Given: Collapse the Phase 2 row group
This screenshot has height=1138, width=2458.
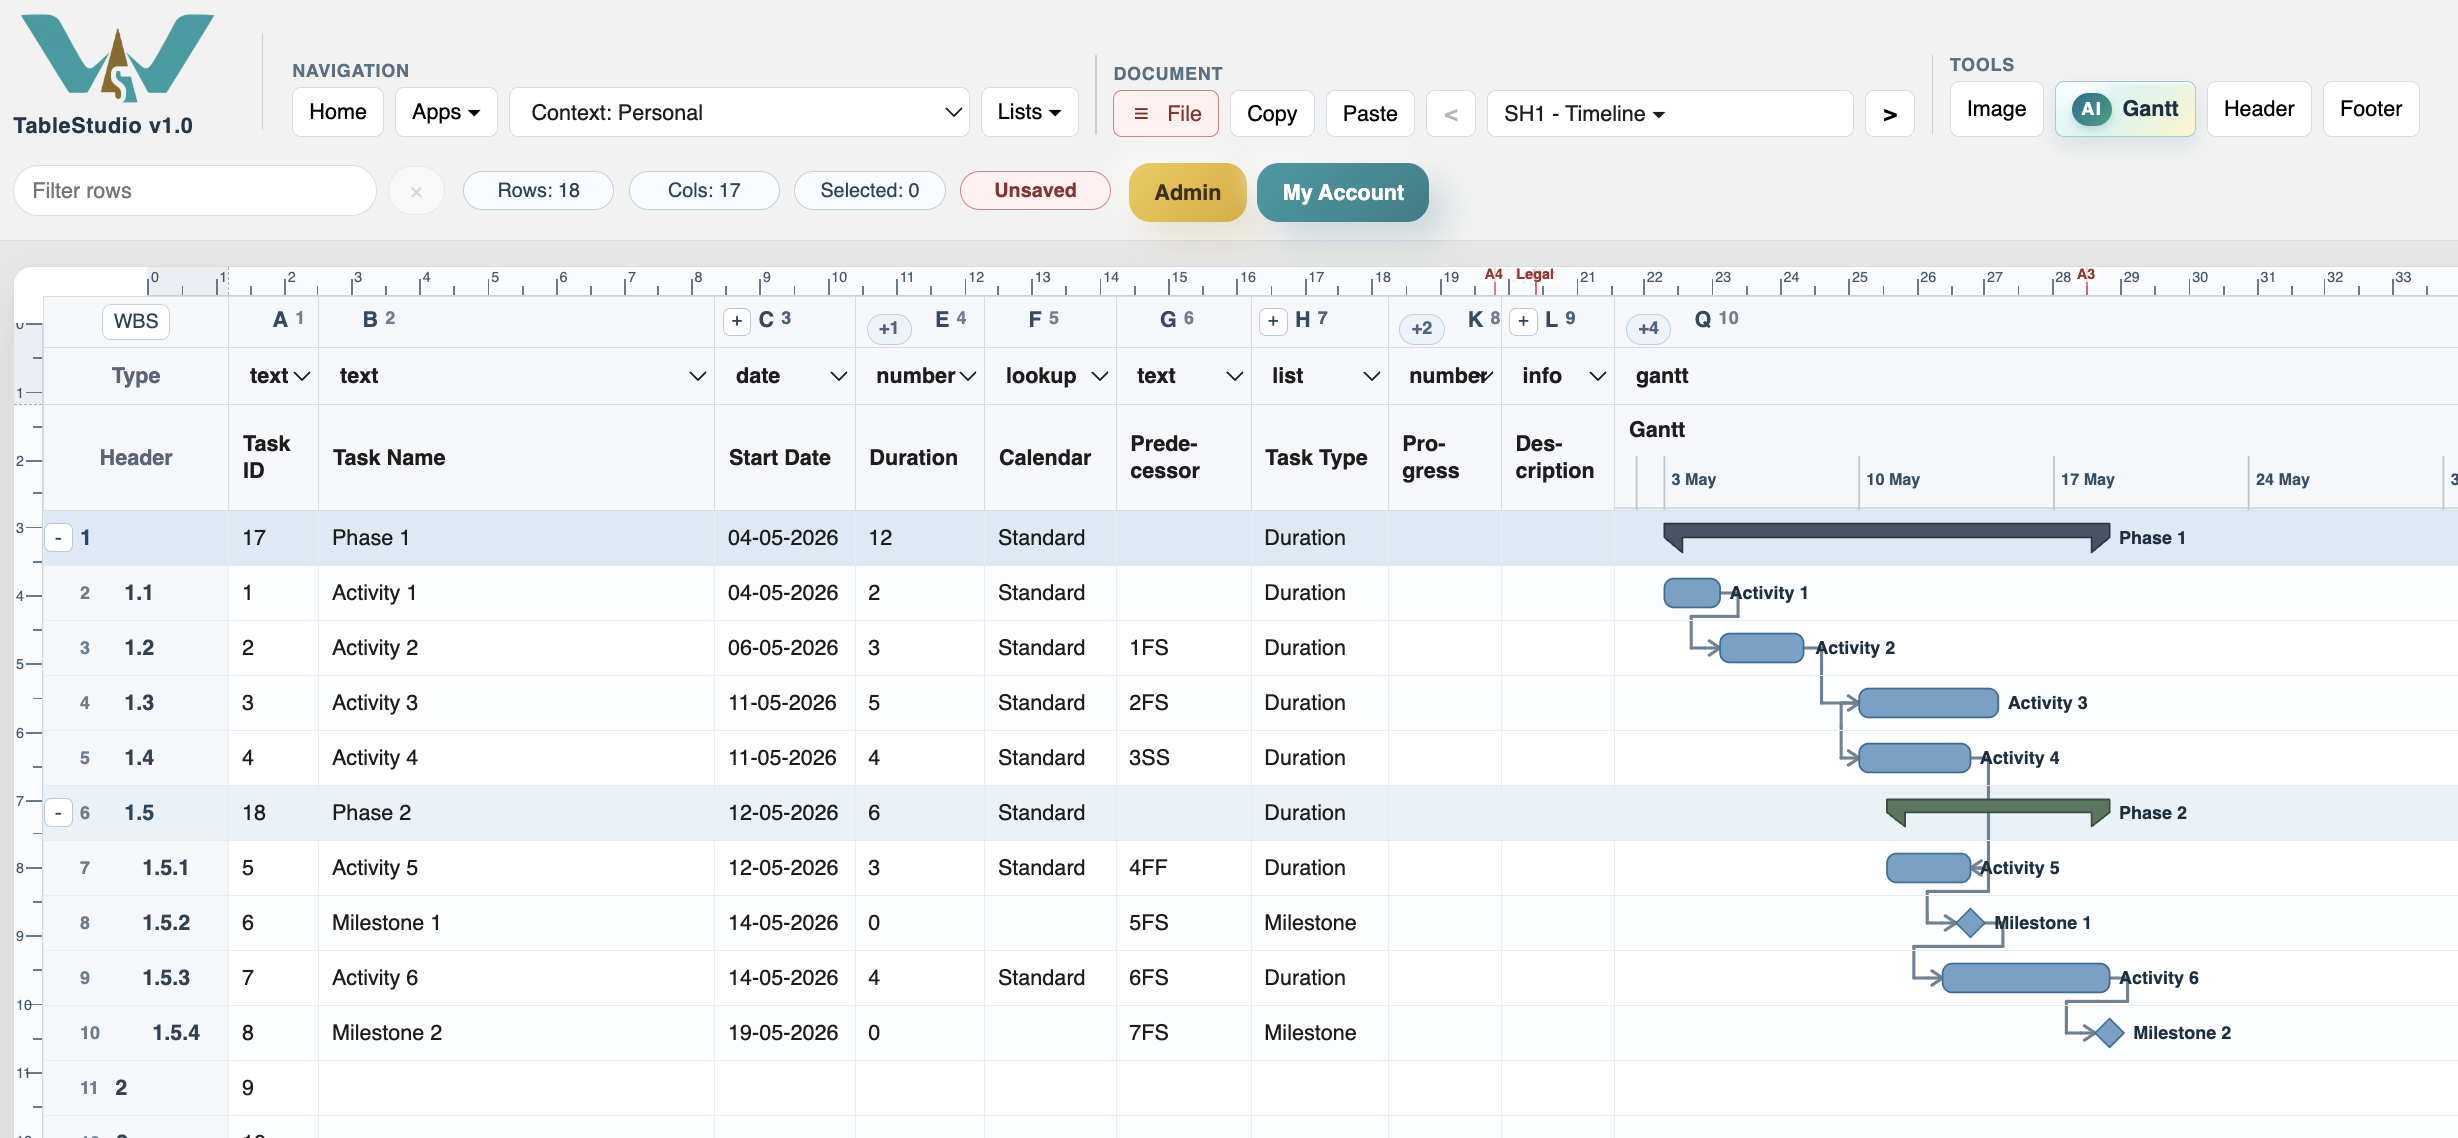Looking at the screenshot, I should point(58,813).
